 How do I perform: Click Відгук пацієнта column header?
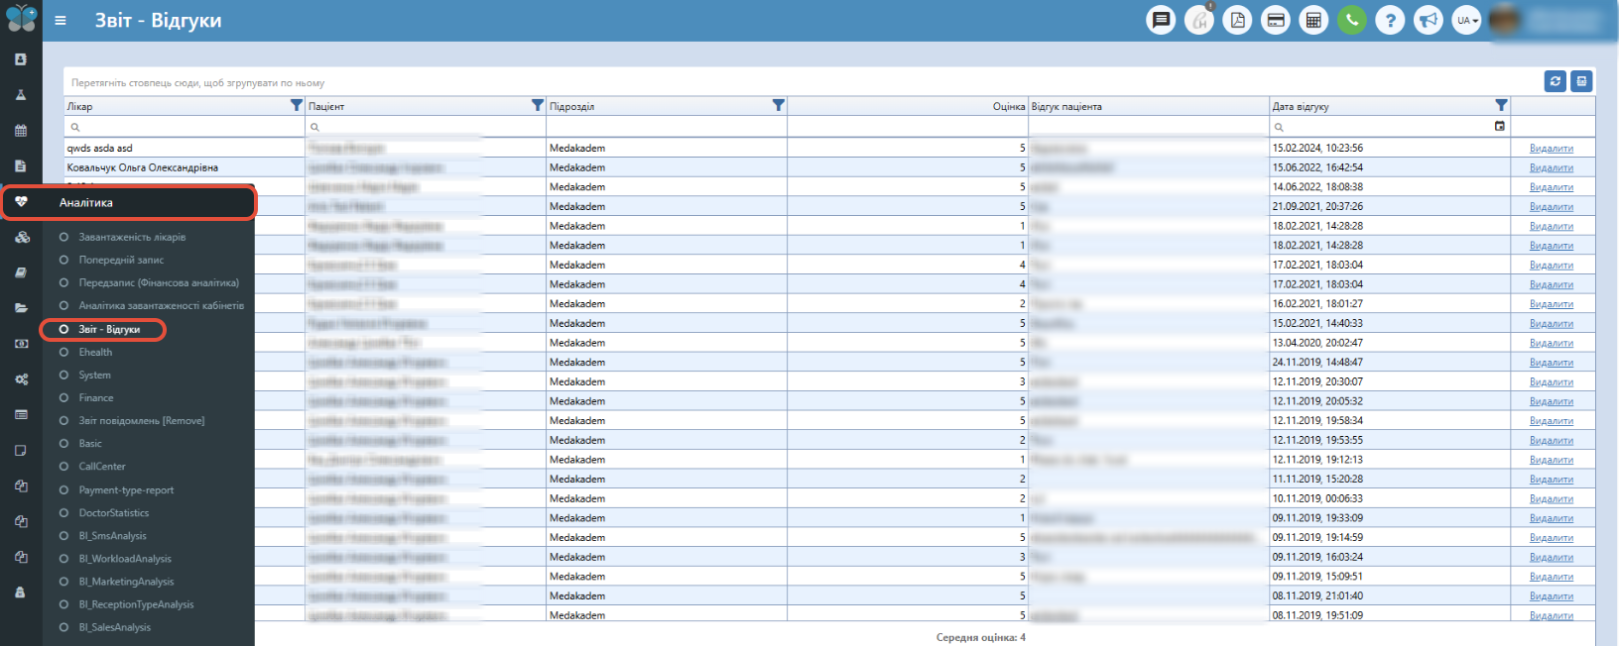coord(1066,106)
